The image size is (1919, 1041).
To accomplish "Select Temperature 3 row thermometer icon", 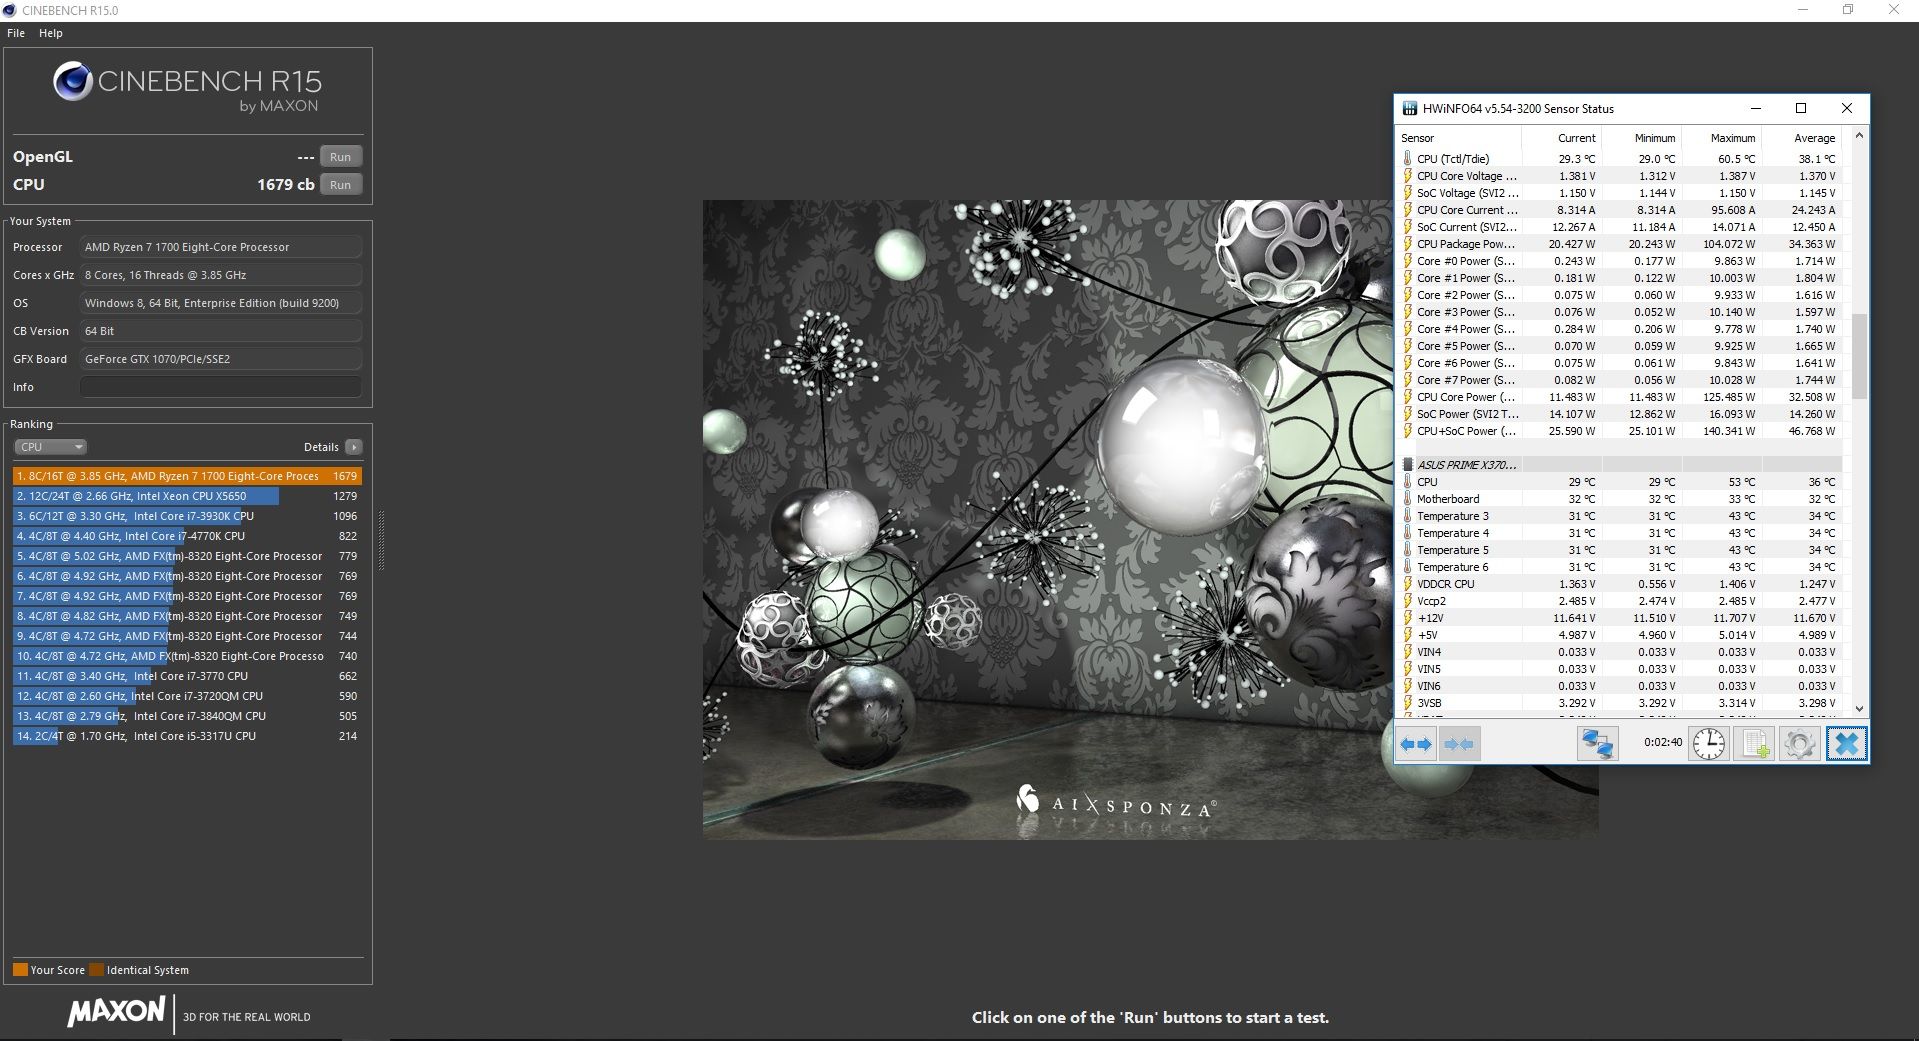I will click(x=1408, y=516).
